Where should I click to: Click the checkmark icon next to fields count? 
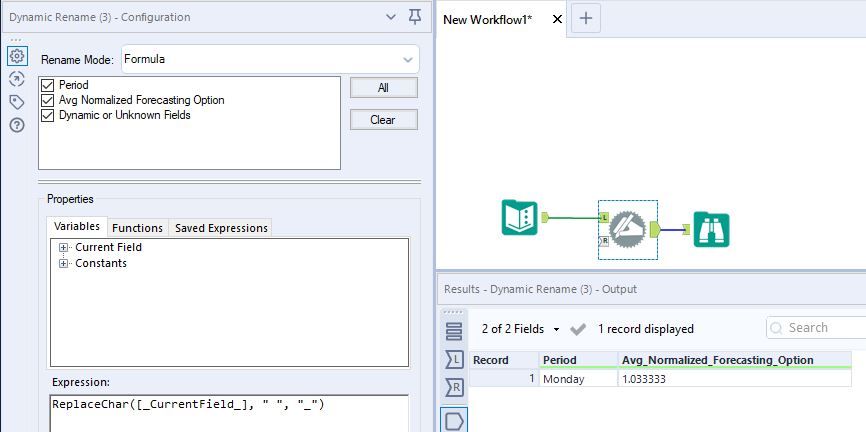pyautogui.click(x=578, y=329)
